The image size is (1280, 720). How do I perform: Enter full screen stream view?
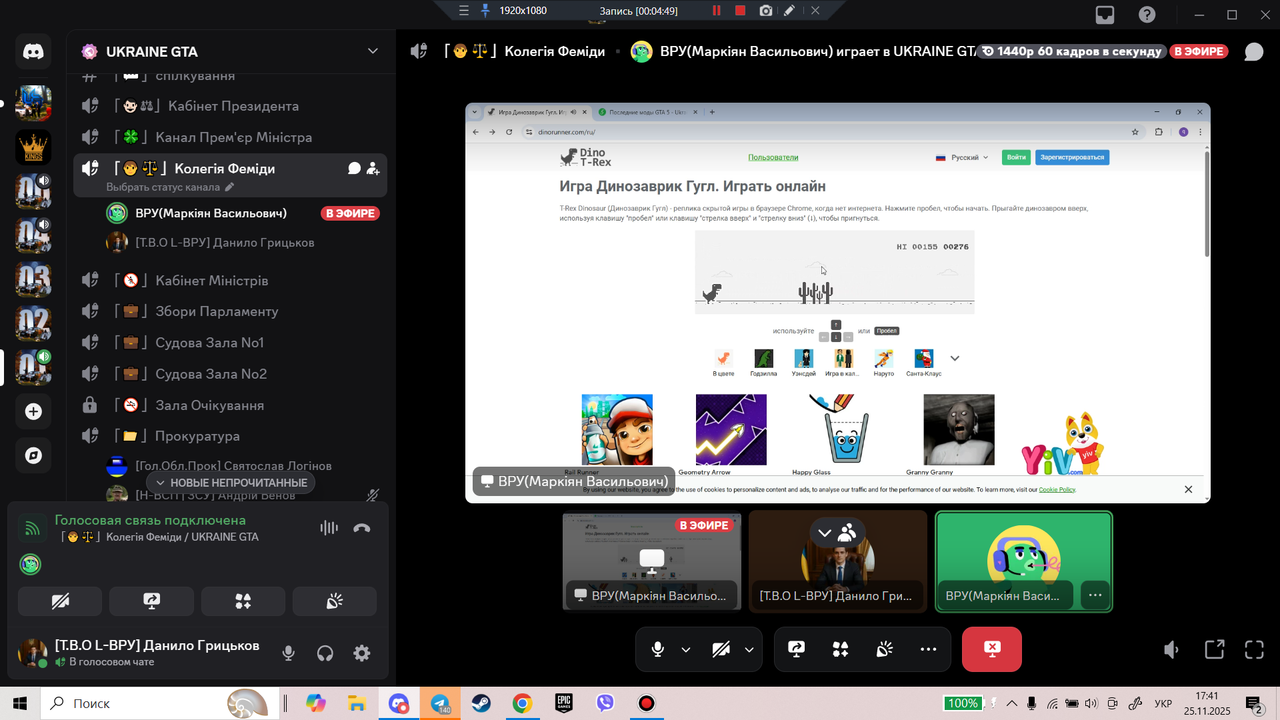[1254, 650]
